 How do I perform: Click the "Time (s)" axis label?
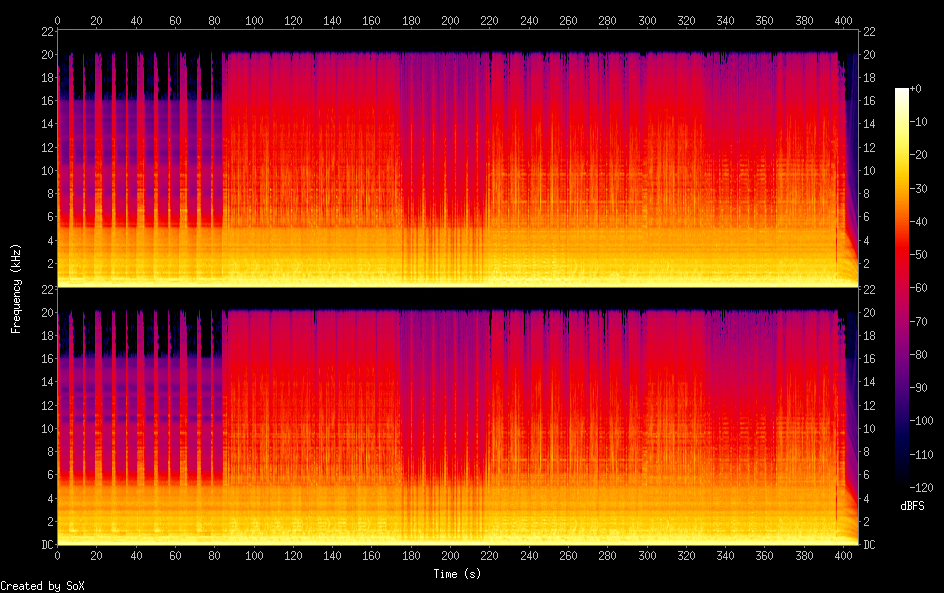459,574
